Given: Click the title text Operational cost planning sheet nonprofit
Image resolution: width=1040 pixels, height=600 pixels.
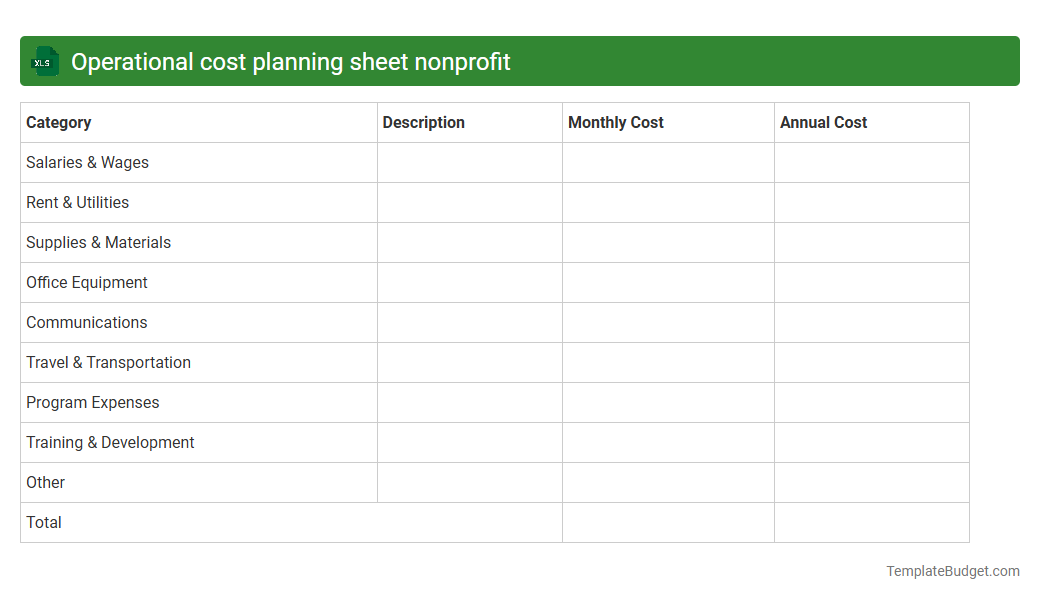Looking at the screenshot, I should [289, 61].
